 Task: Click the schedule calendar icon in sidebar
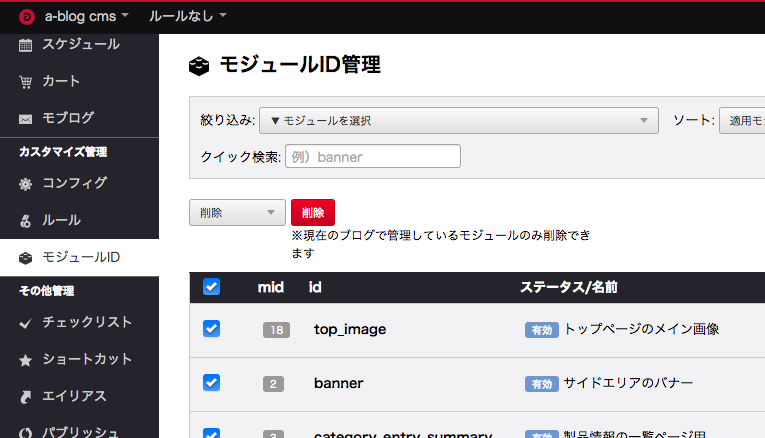coord(26,45)
